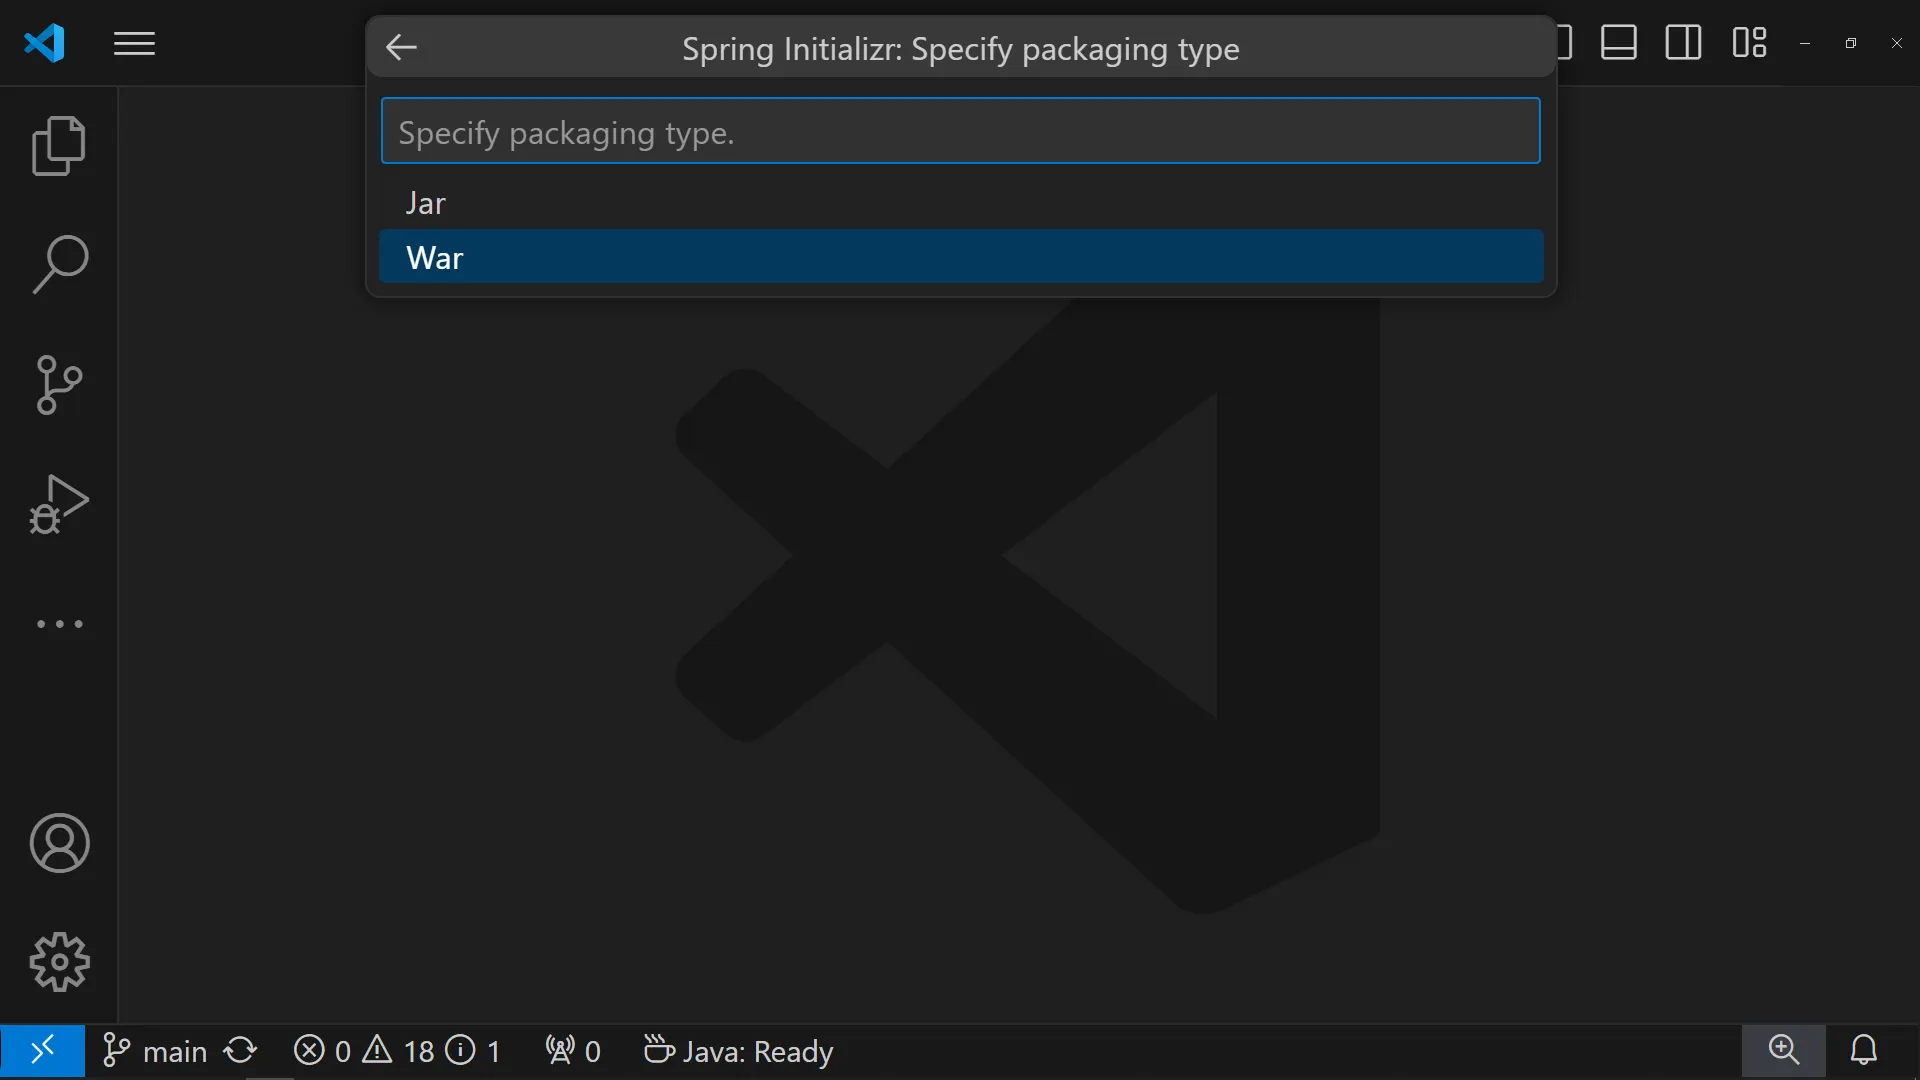Go back in the Spring Initializr wizard

pos(401,47)
